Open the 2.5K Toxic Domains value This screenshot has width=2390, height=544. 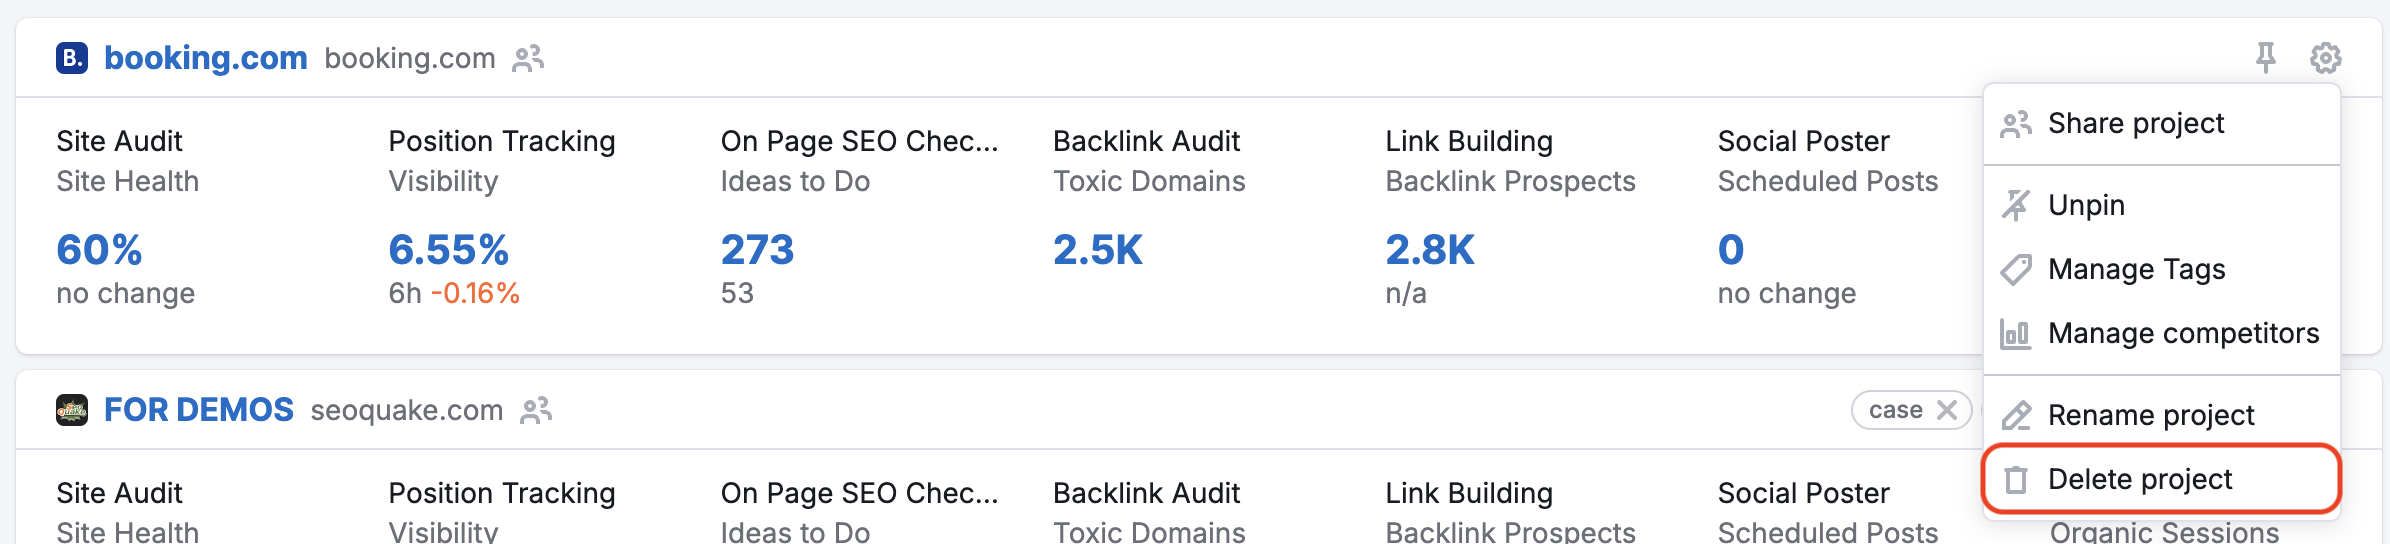click(x=1097, y=250)
